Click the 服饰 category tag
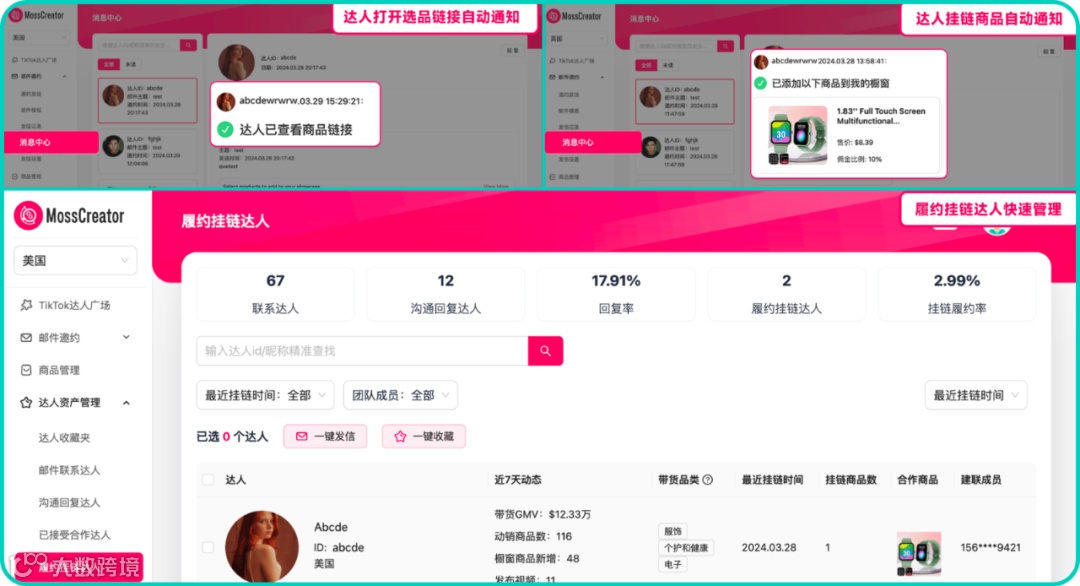Image resolution: width=1080 pixels, height=586 pixels. [673, 531]
